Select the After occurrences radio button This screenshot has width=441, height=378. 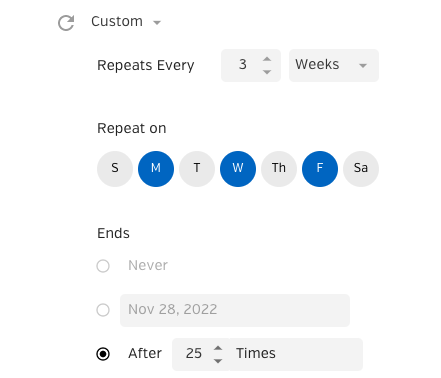click(x=103, y=354)
